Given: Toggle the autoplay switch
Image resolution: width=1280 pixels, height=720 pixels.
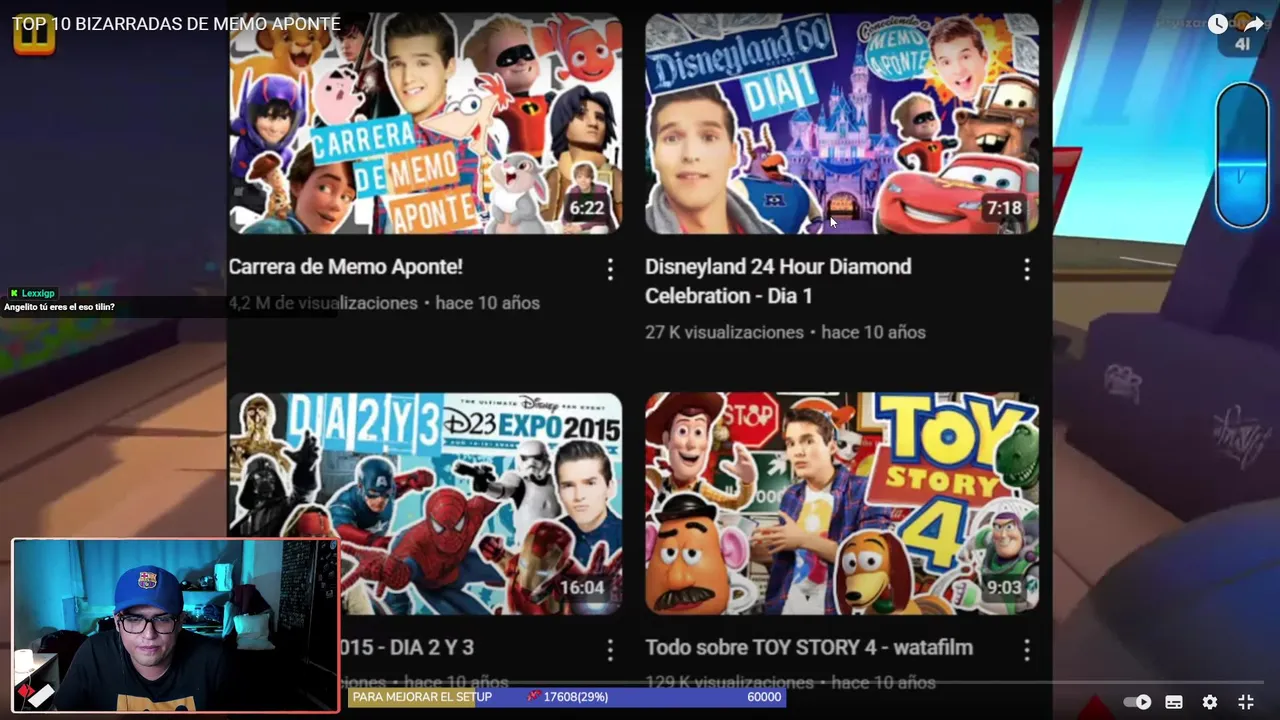Looking at the screenshot, I should [1137, 702].
